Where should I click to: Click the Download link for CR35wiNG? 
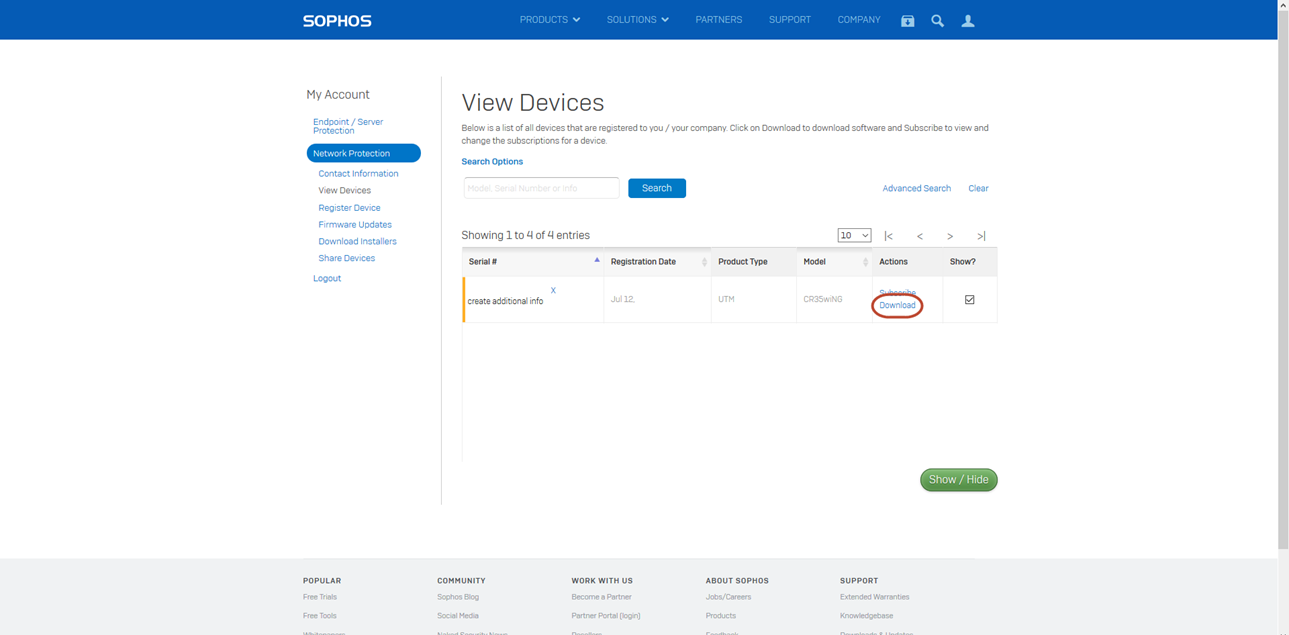tap(897, 305)
